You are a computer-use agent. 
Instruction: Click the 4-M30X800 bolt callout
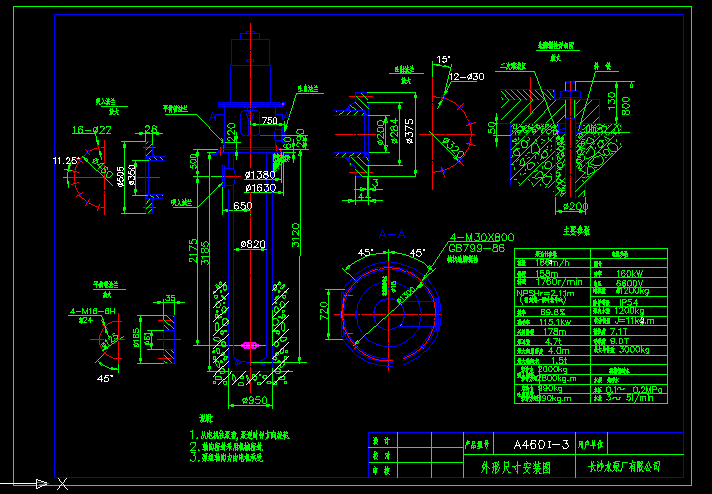[480, 234]
